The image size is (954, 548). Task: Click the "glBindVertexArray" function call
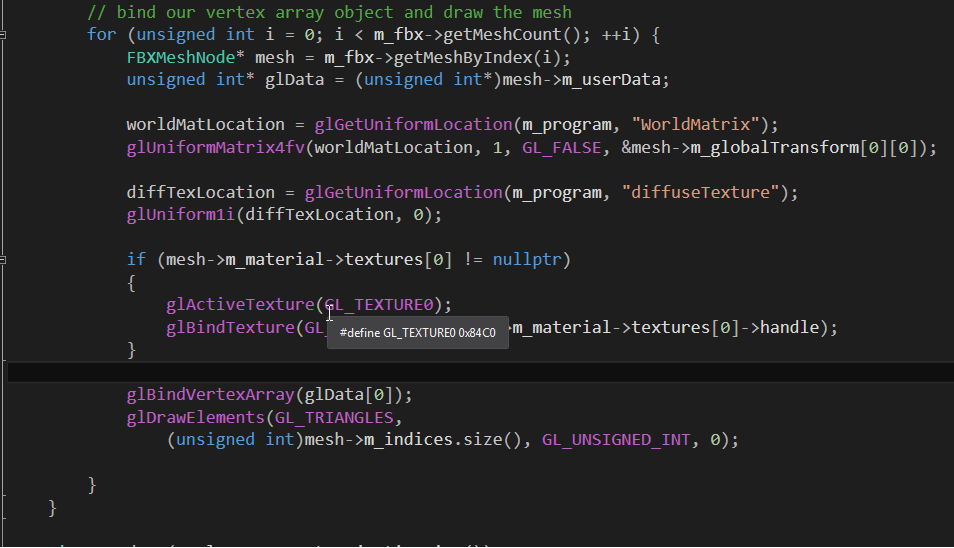211,395
